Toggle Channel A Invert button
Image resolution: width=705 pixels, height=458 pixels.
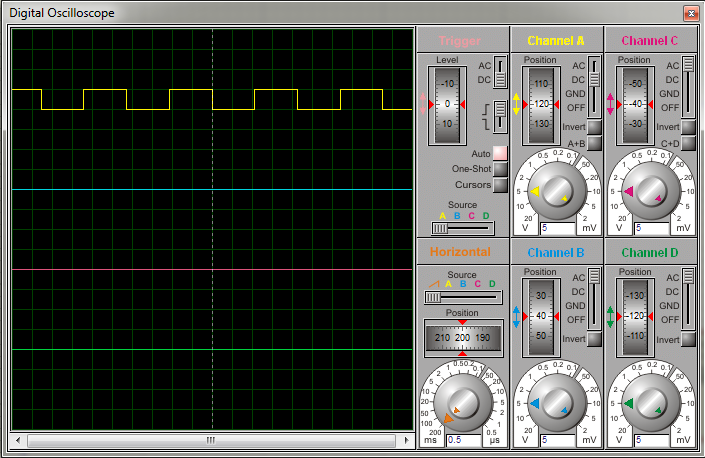click(x=594, y=127)
